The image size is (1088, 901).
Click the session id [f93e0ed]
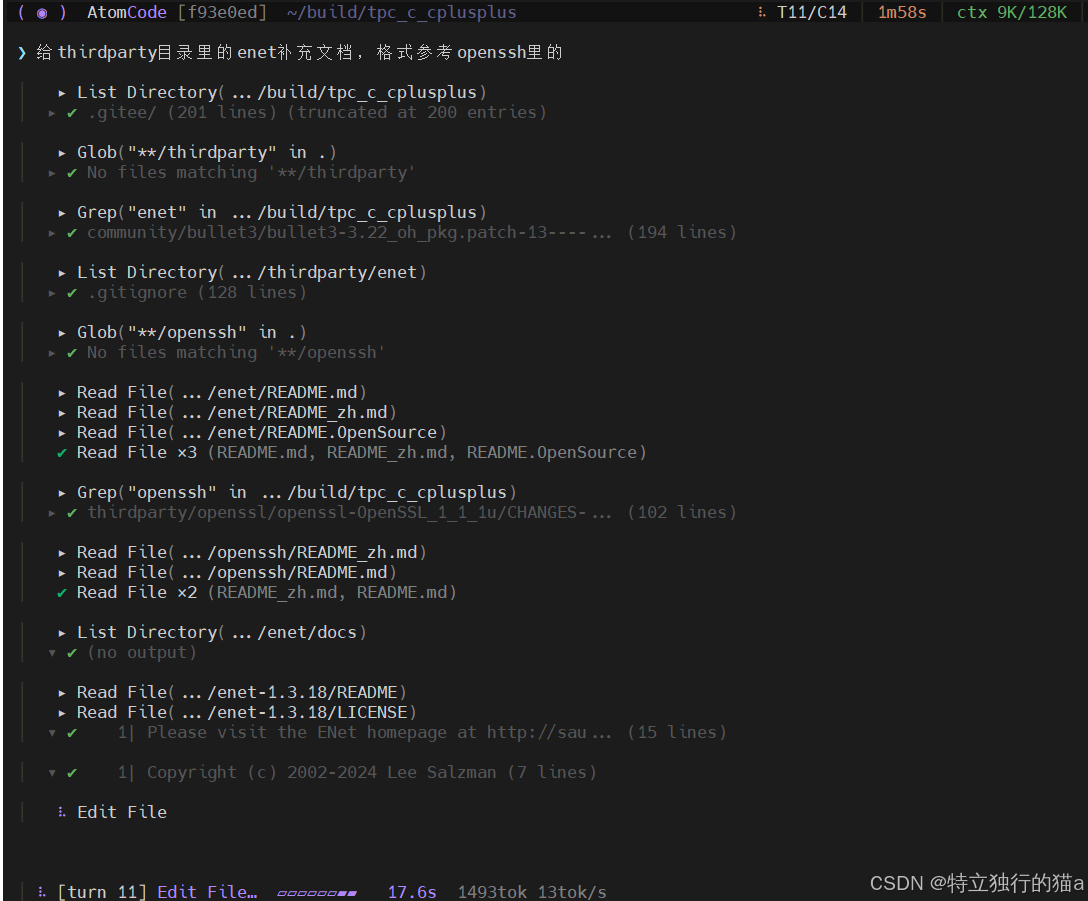tap(222, 12)
